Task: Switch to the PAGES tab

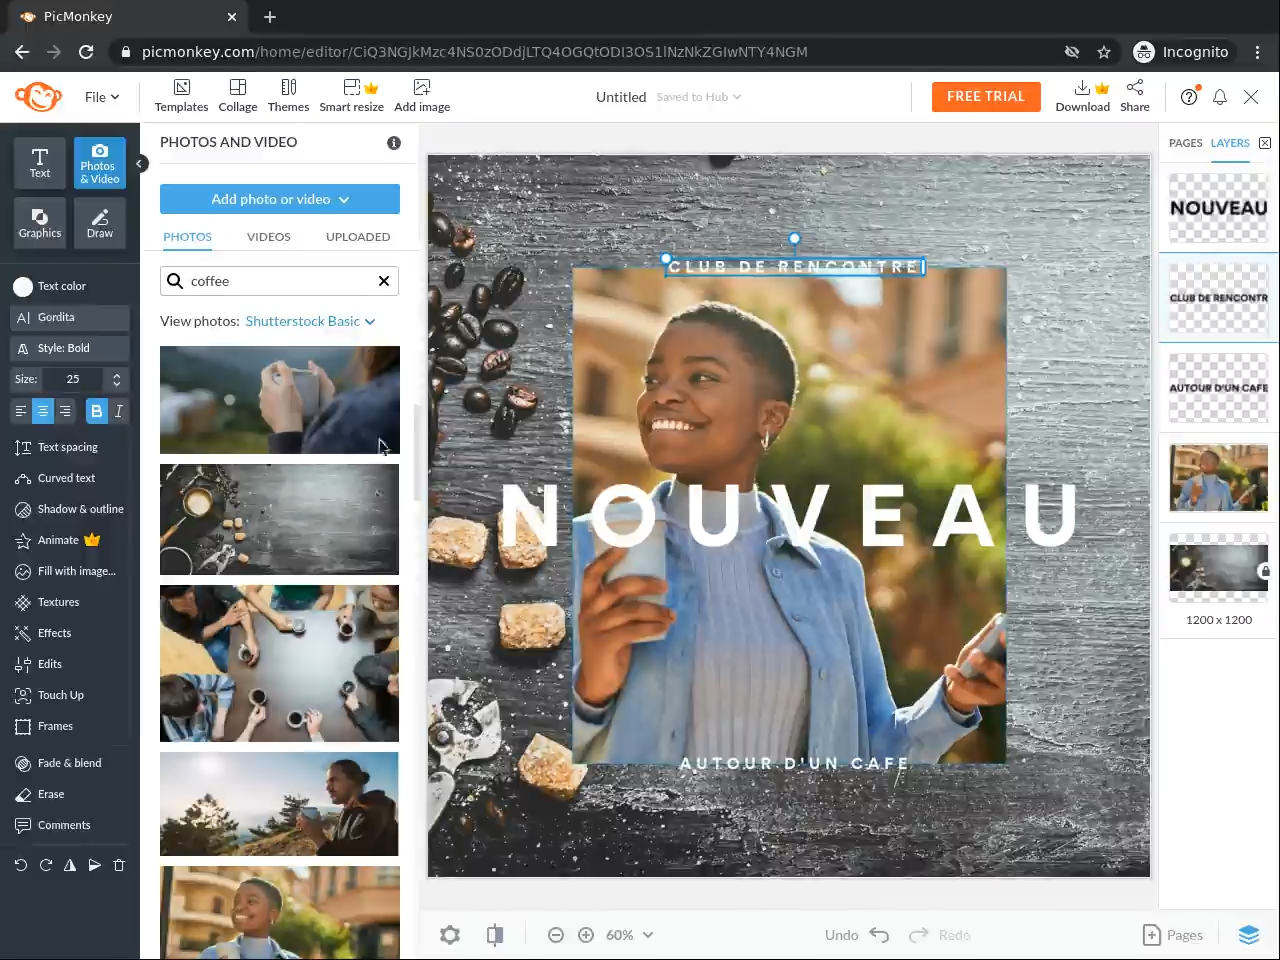Action: 1186,143
